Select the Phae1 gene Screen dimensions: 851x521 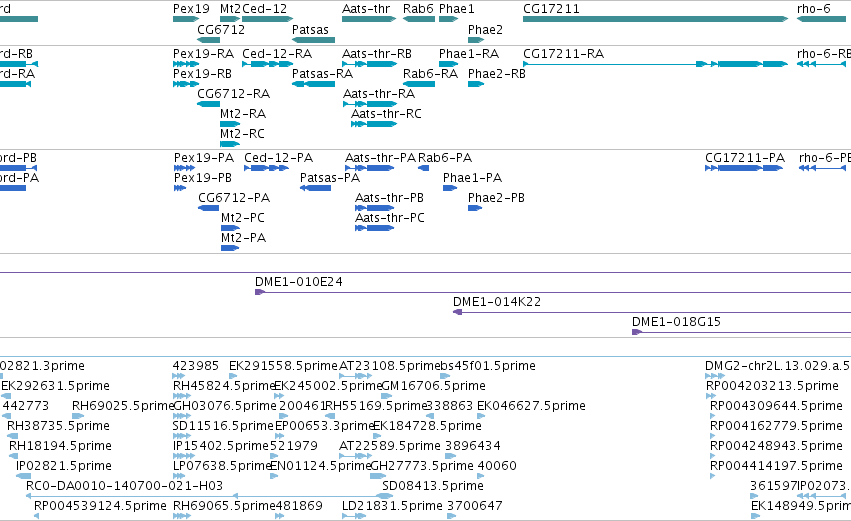pos(449,19)
